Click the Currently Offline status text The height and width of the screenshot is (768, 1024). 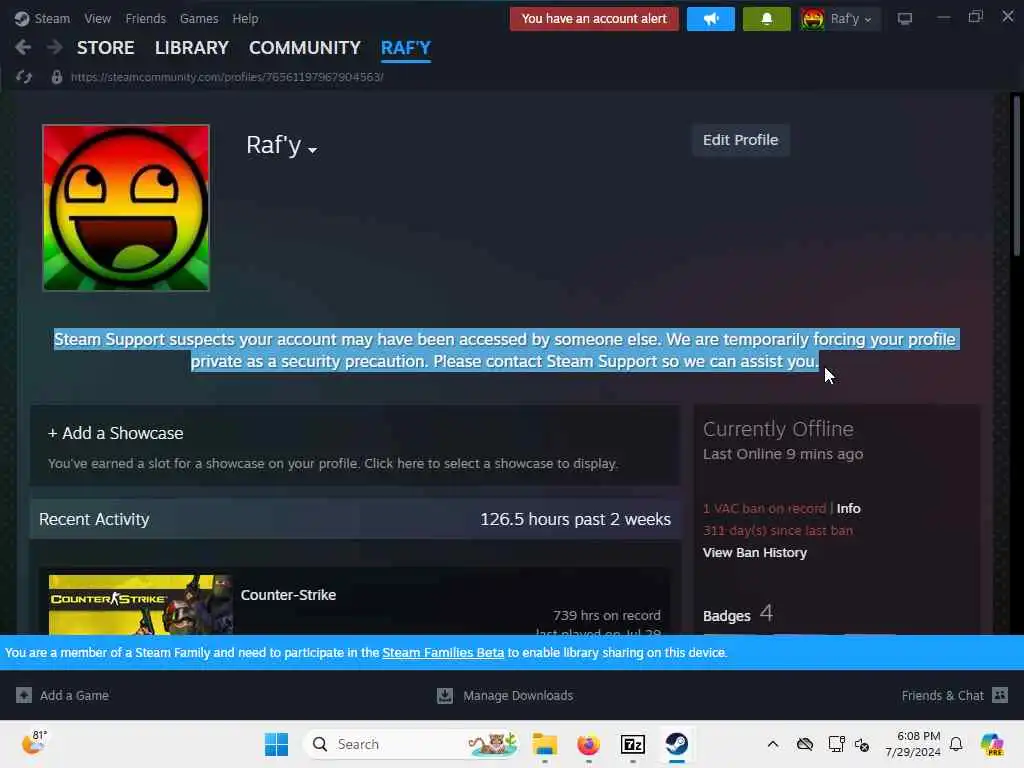[x=778, y=429]
